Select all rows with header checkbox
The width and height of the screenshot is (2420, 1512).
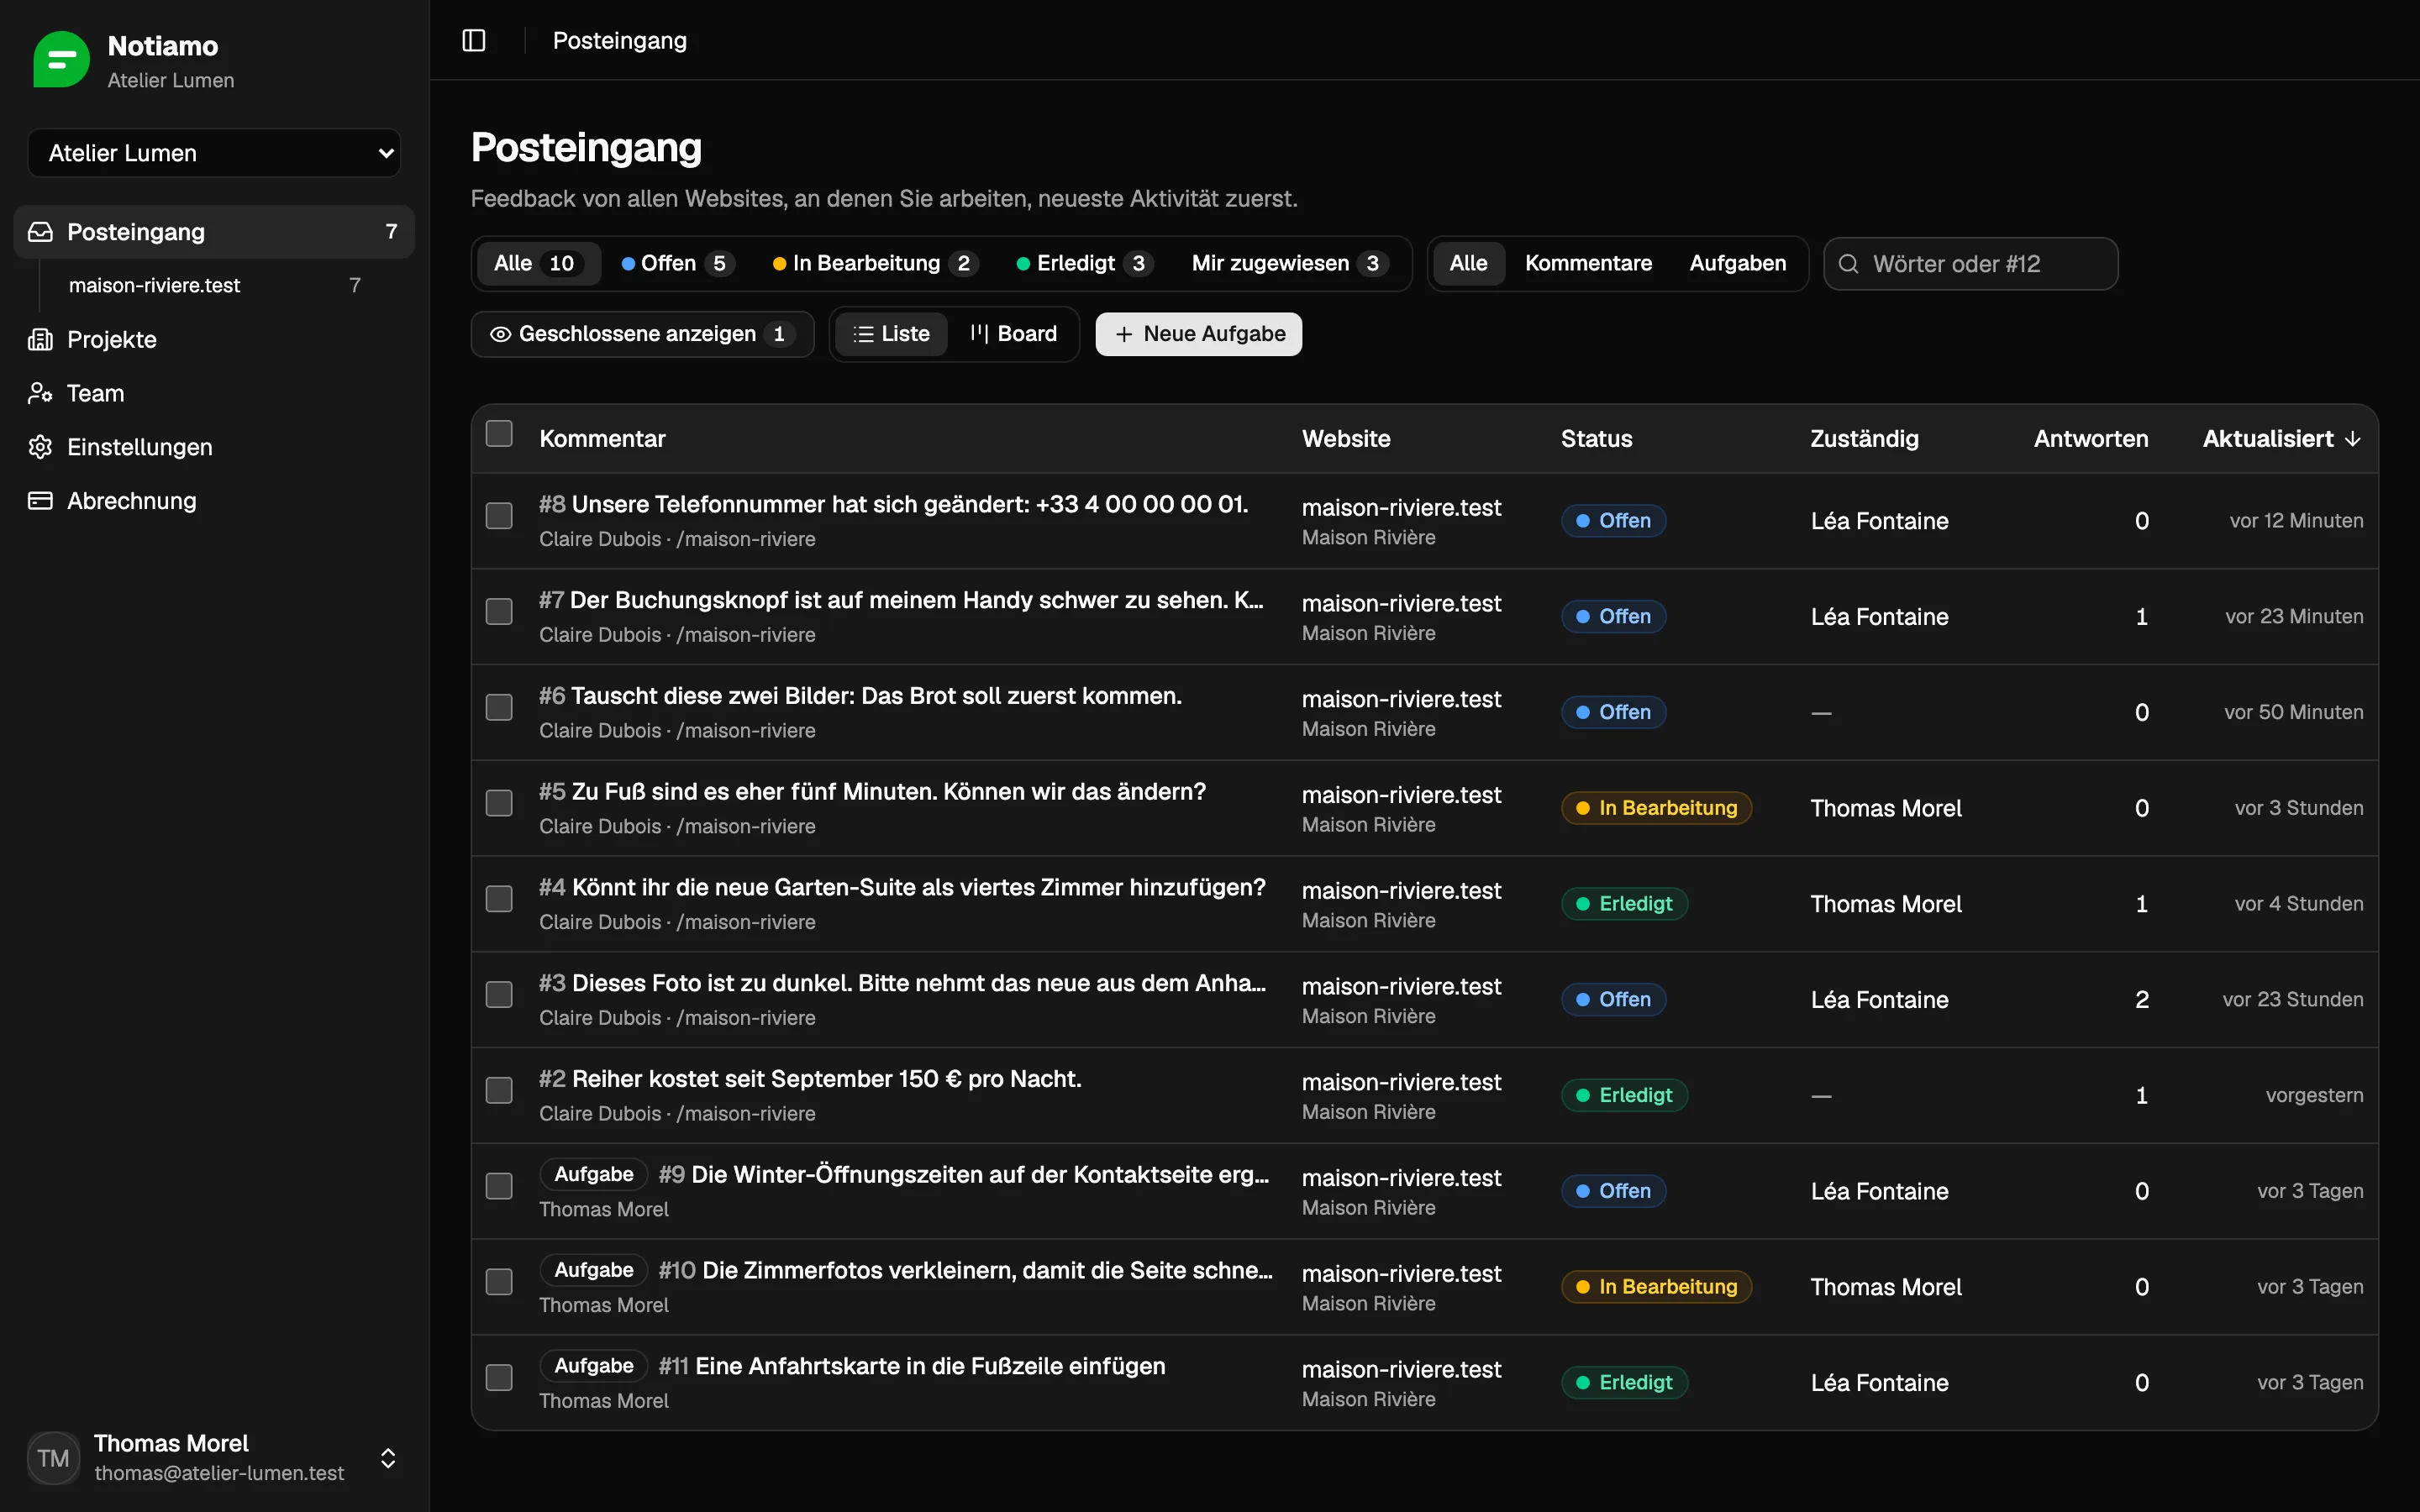click(499, 433)
